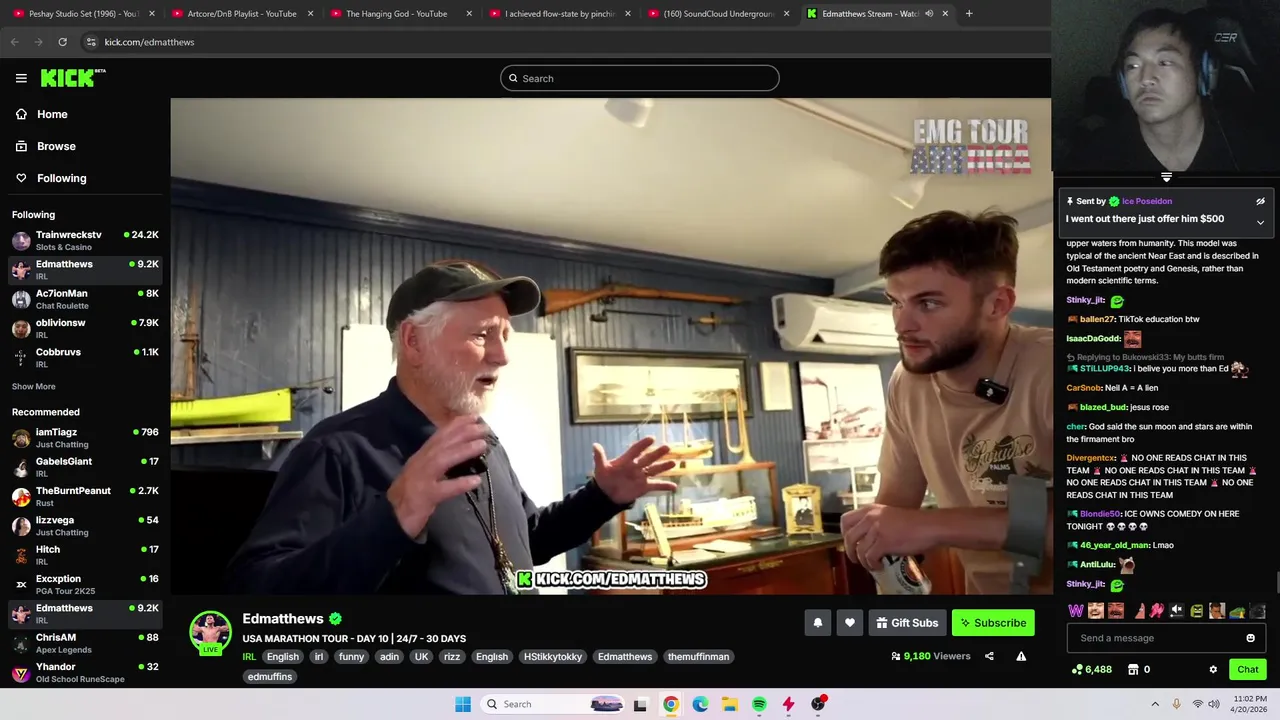
Task: Open Spotify from the taskbar
Action: click(759, 704)
